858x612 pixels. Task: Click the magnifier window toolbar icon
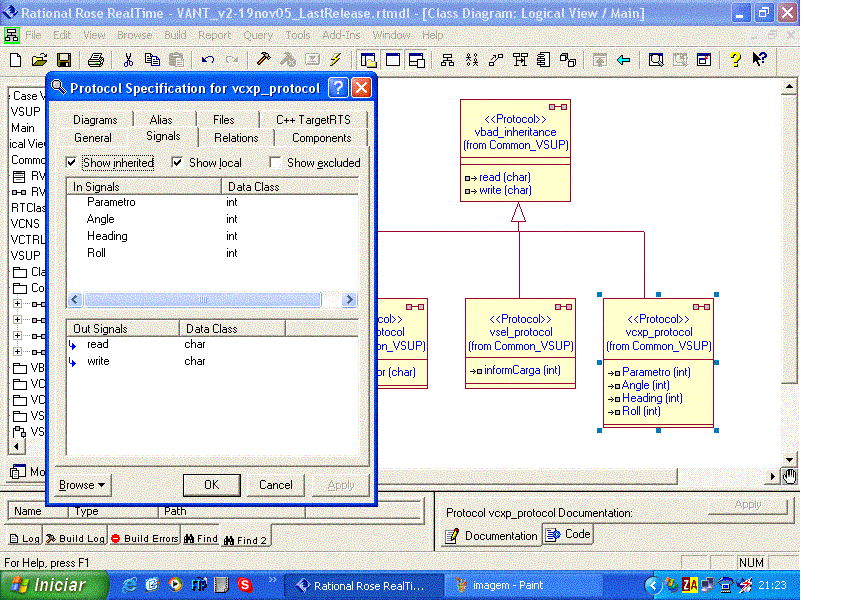[656, 60]
